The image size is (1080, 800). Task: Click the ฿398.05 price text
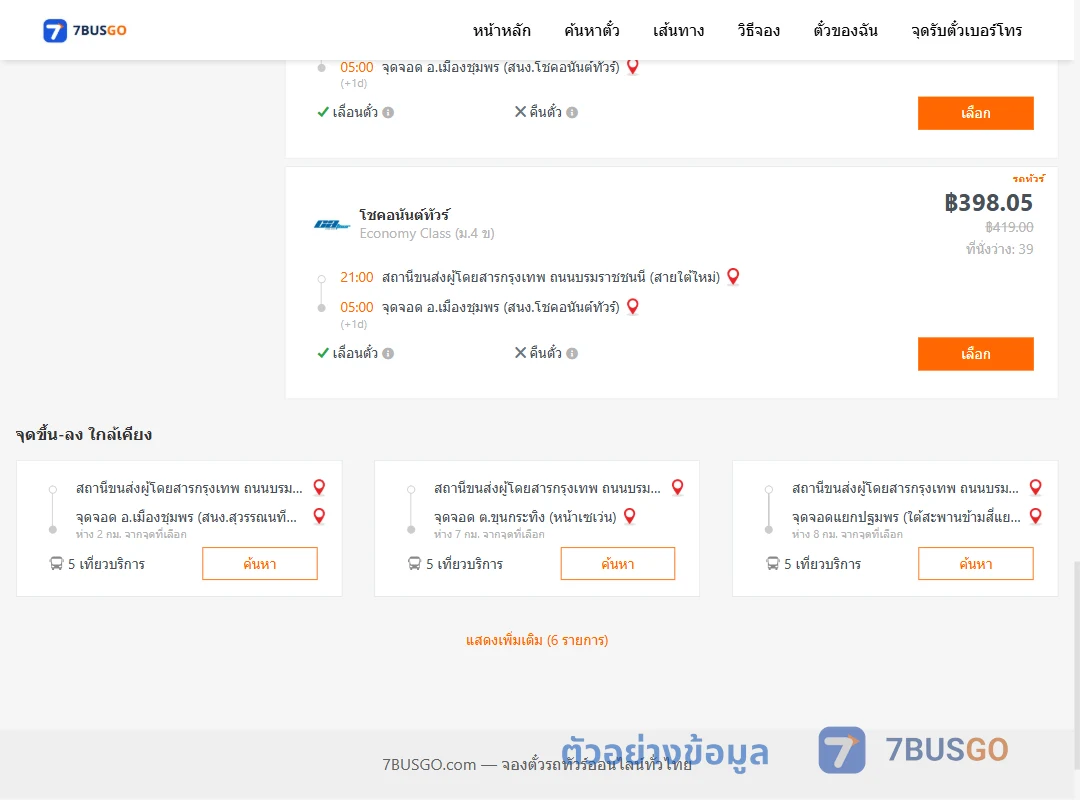(x=988, y=203)
